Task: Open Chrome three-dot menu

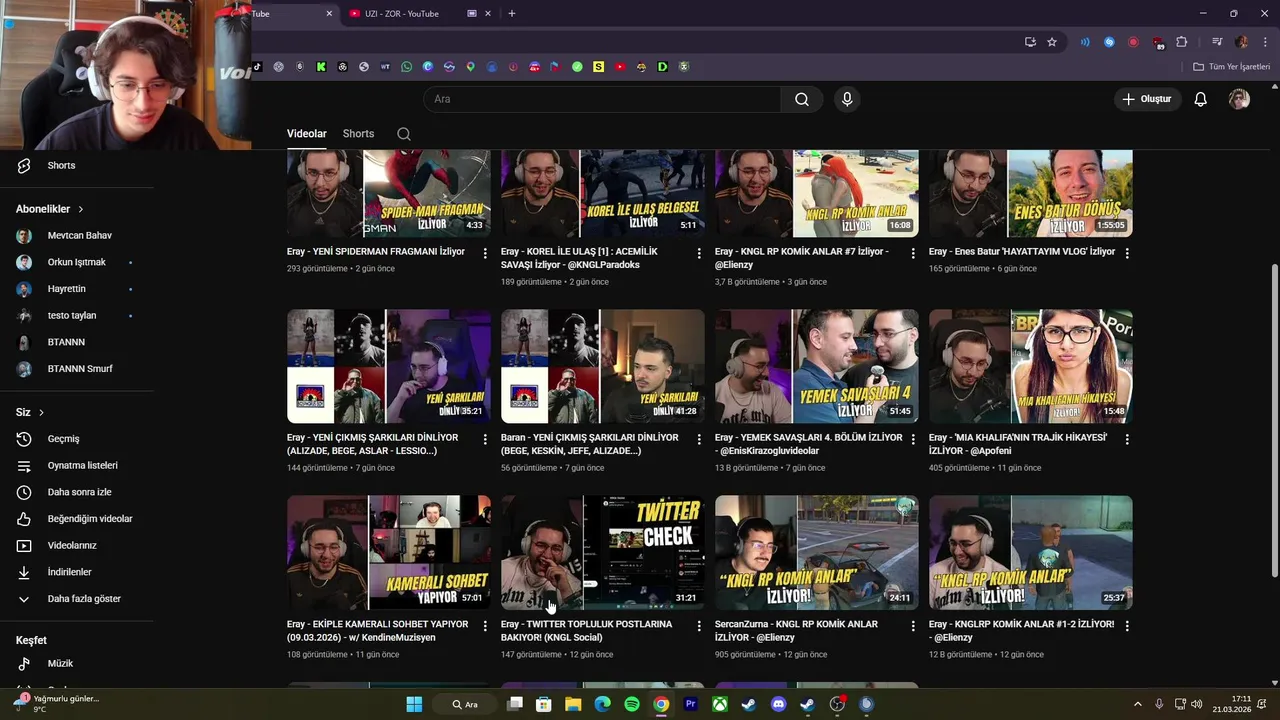Action: [1263, 42]
